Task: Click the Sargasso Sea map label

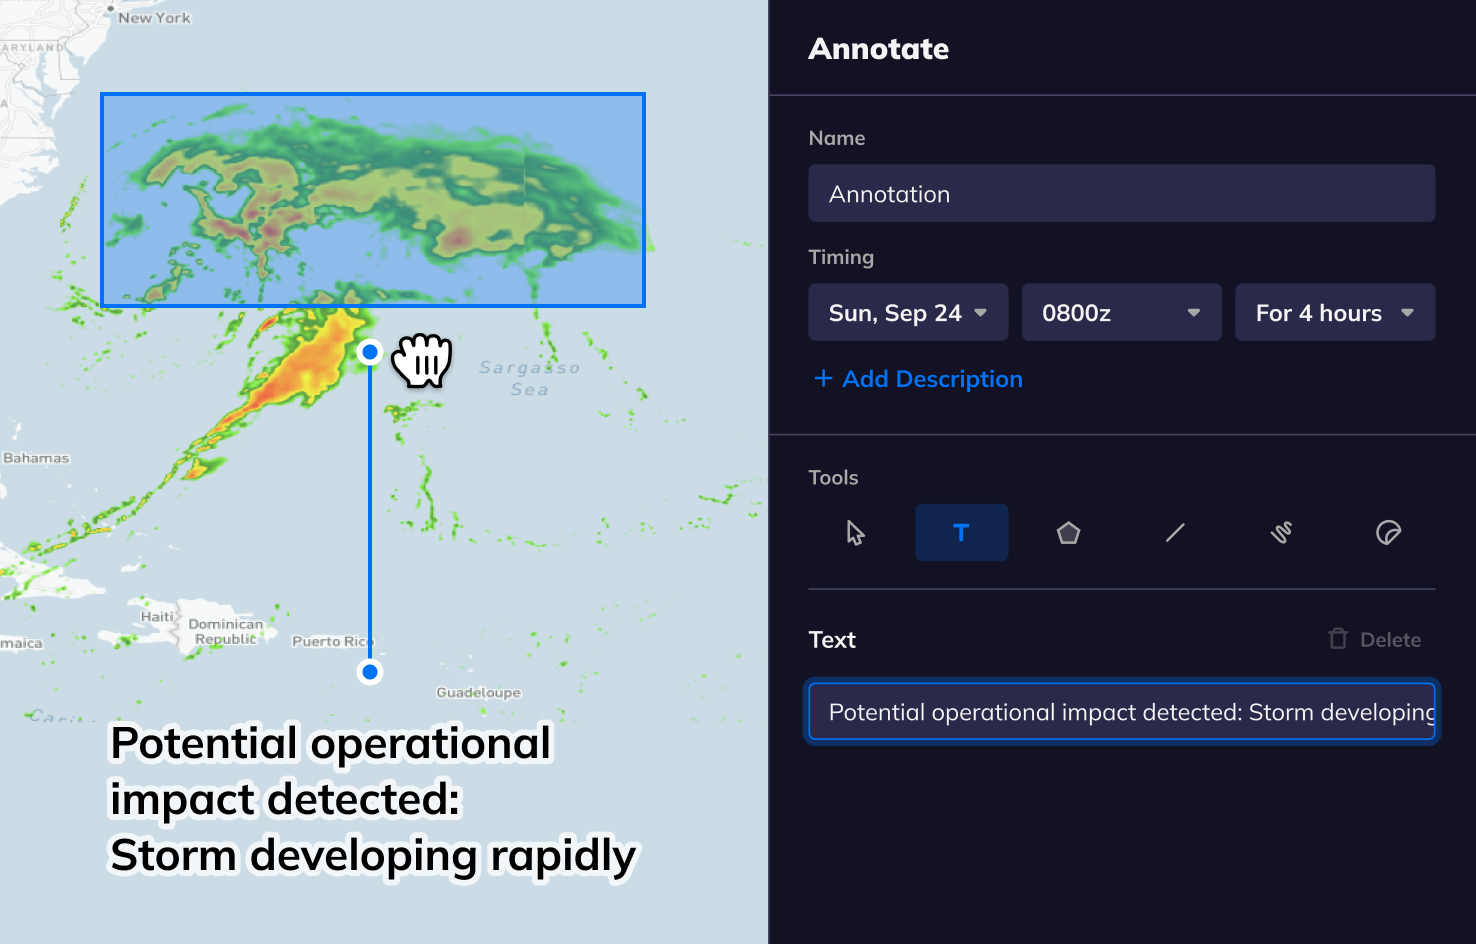Action: tap(529, 379)
